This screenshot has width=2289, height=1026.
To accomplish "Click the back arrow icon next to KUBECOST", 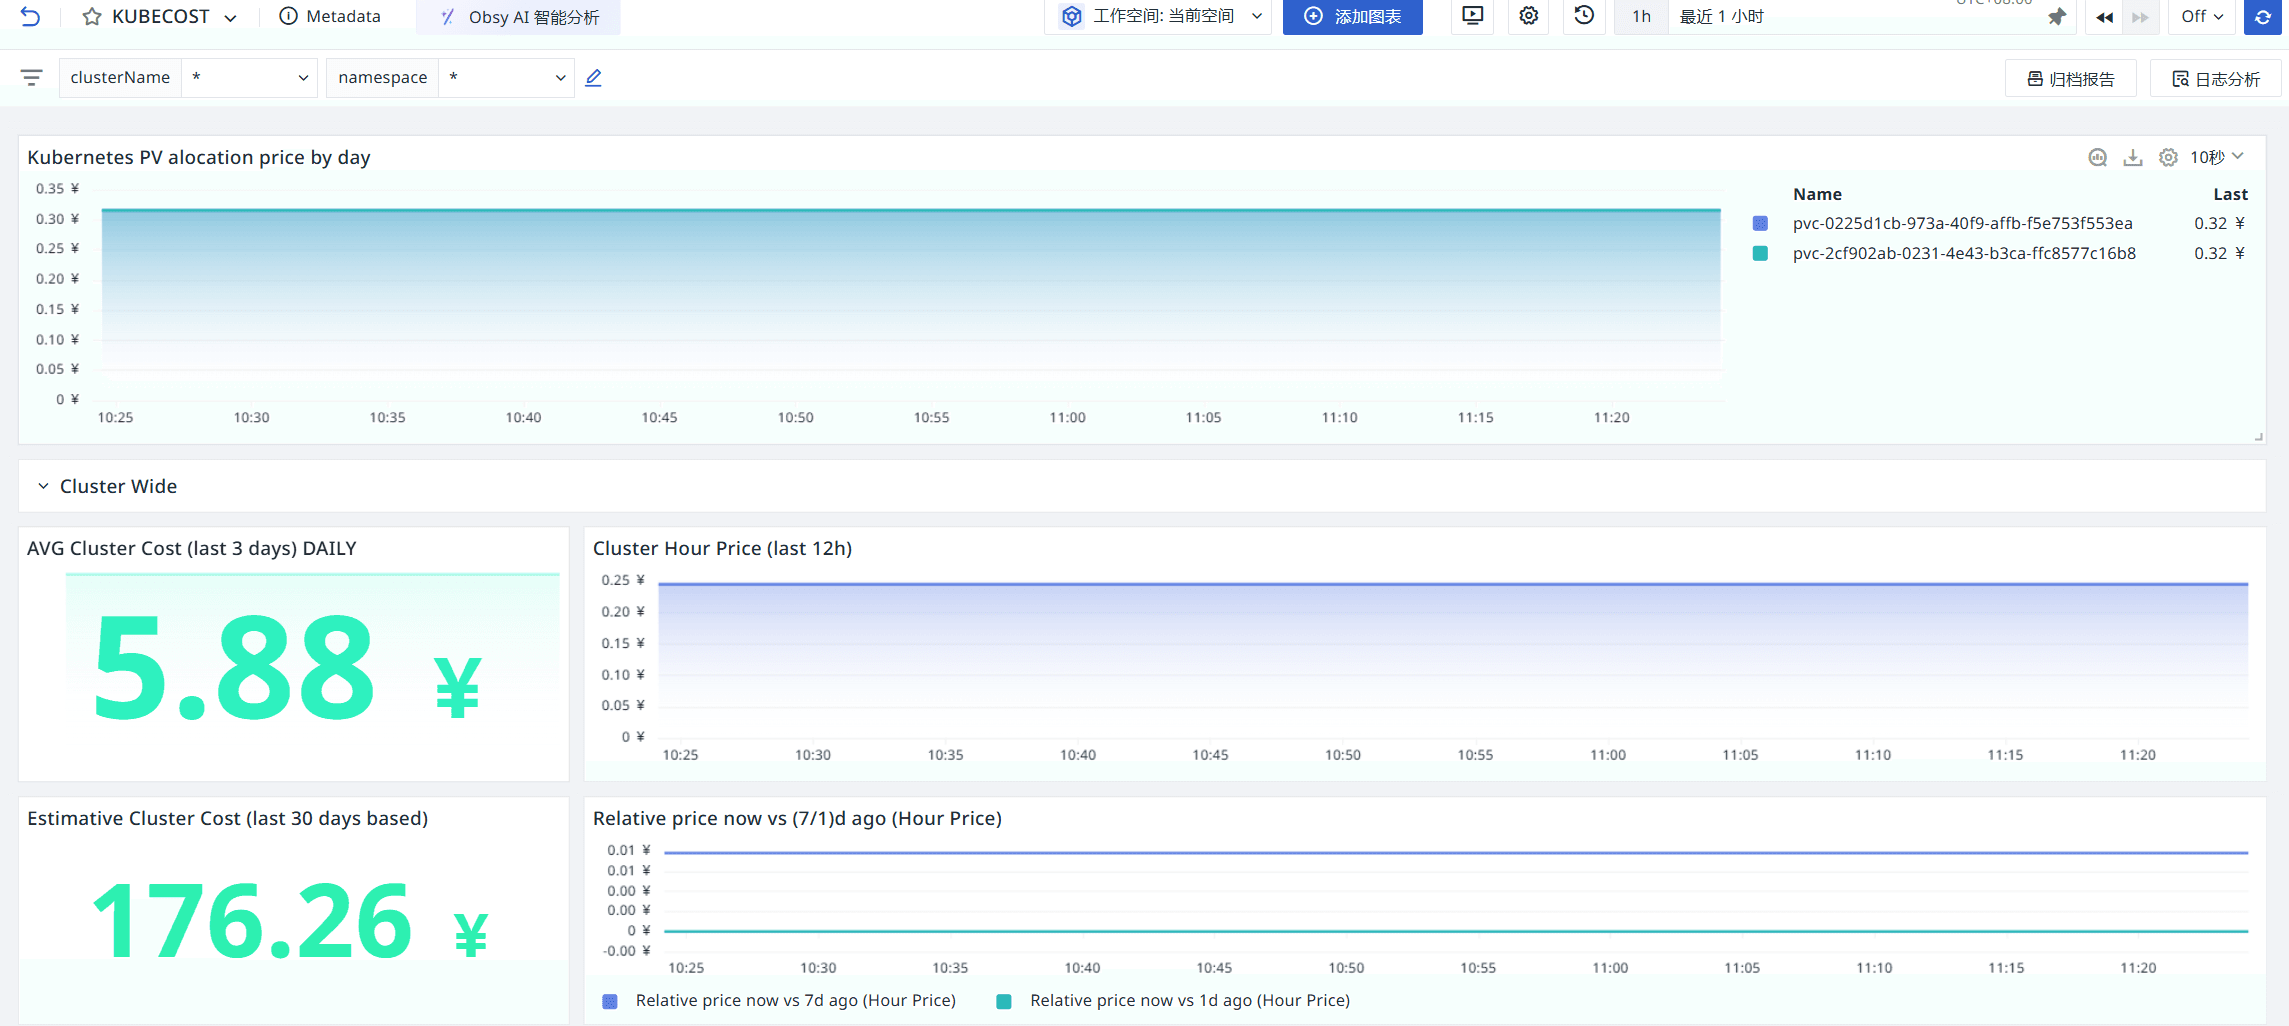I will click(x=30, y=17).
